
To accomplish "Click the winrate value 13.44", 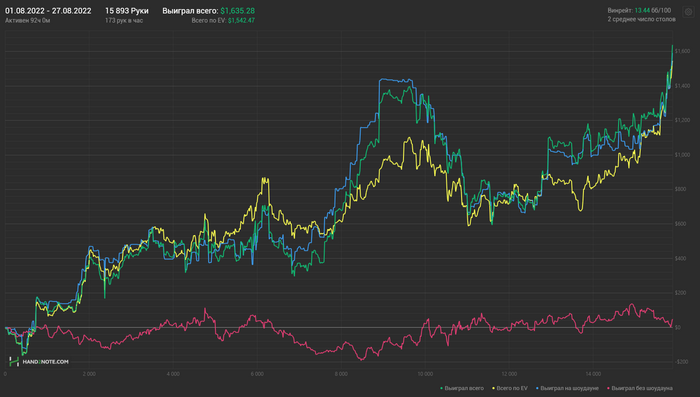I will pyautogui.click(x=642, y=10).
